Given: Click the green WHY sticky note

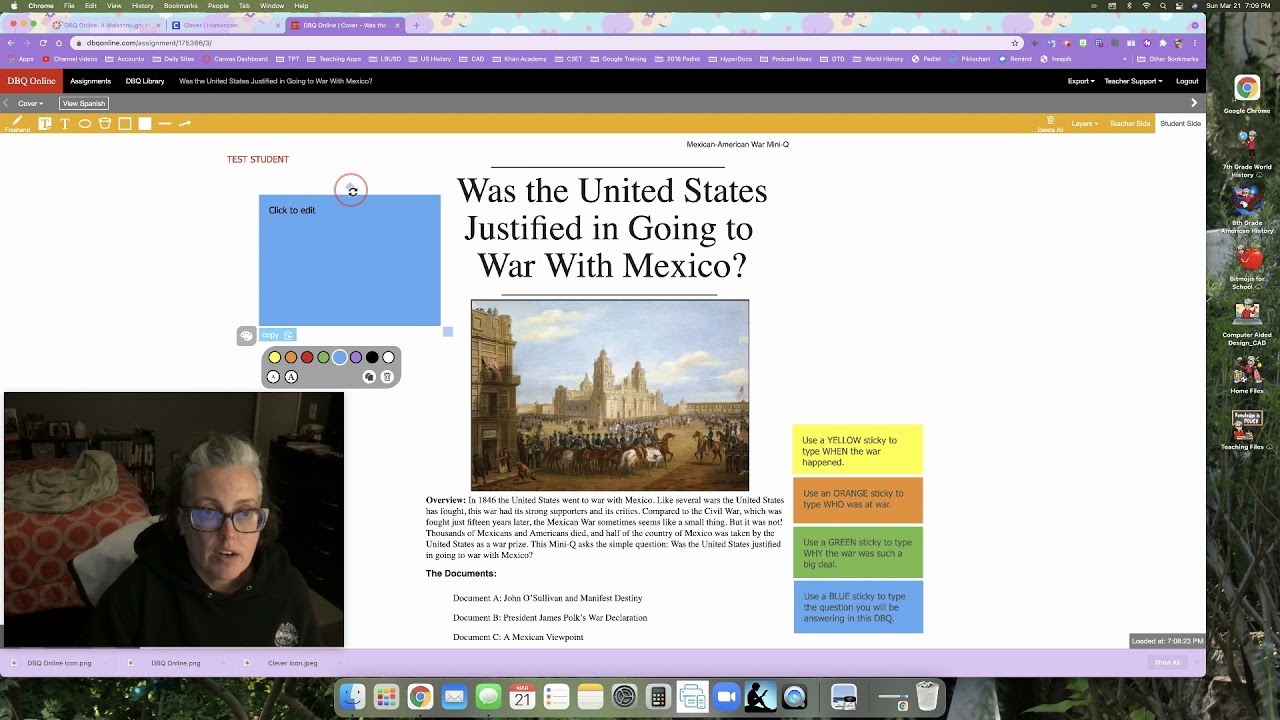Looking at the screenshot, I should point(858,553).
